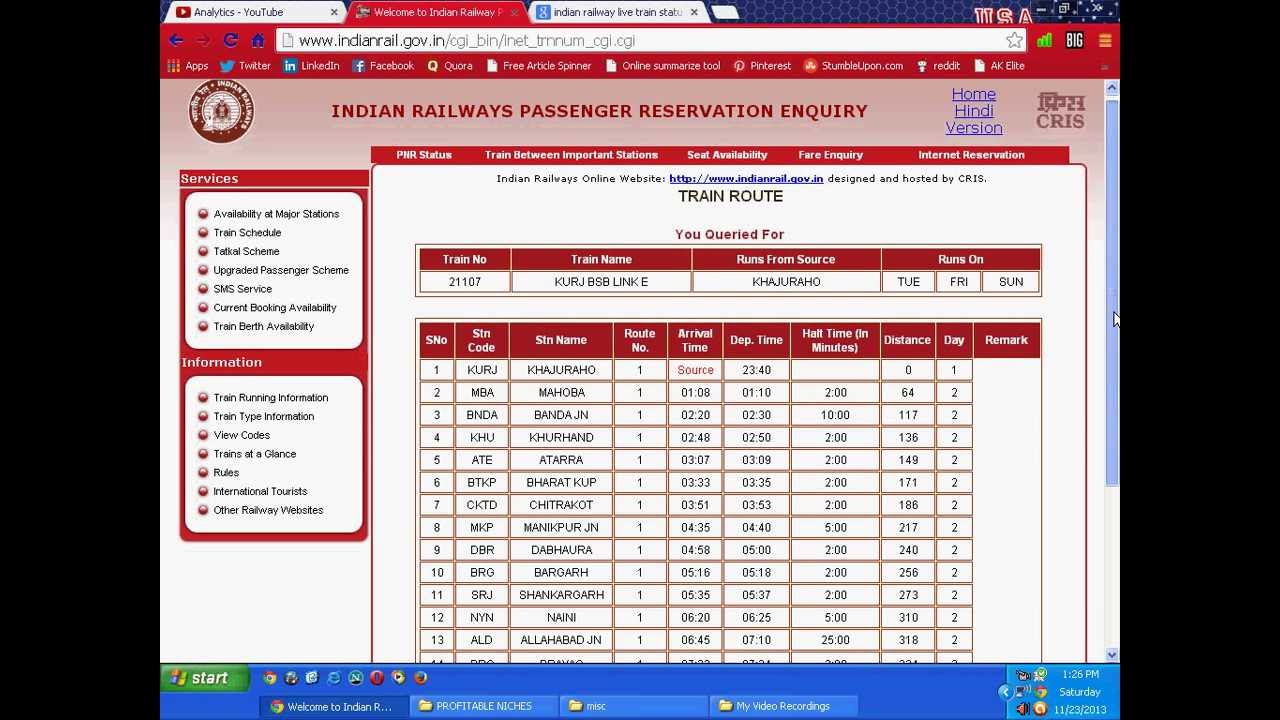Go back using the browser back arrow

tap(176, 40)
